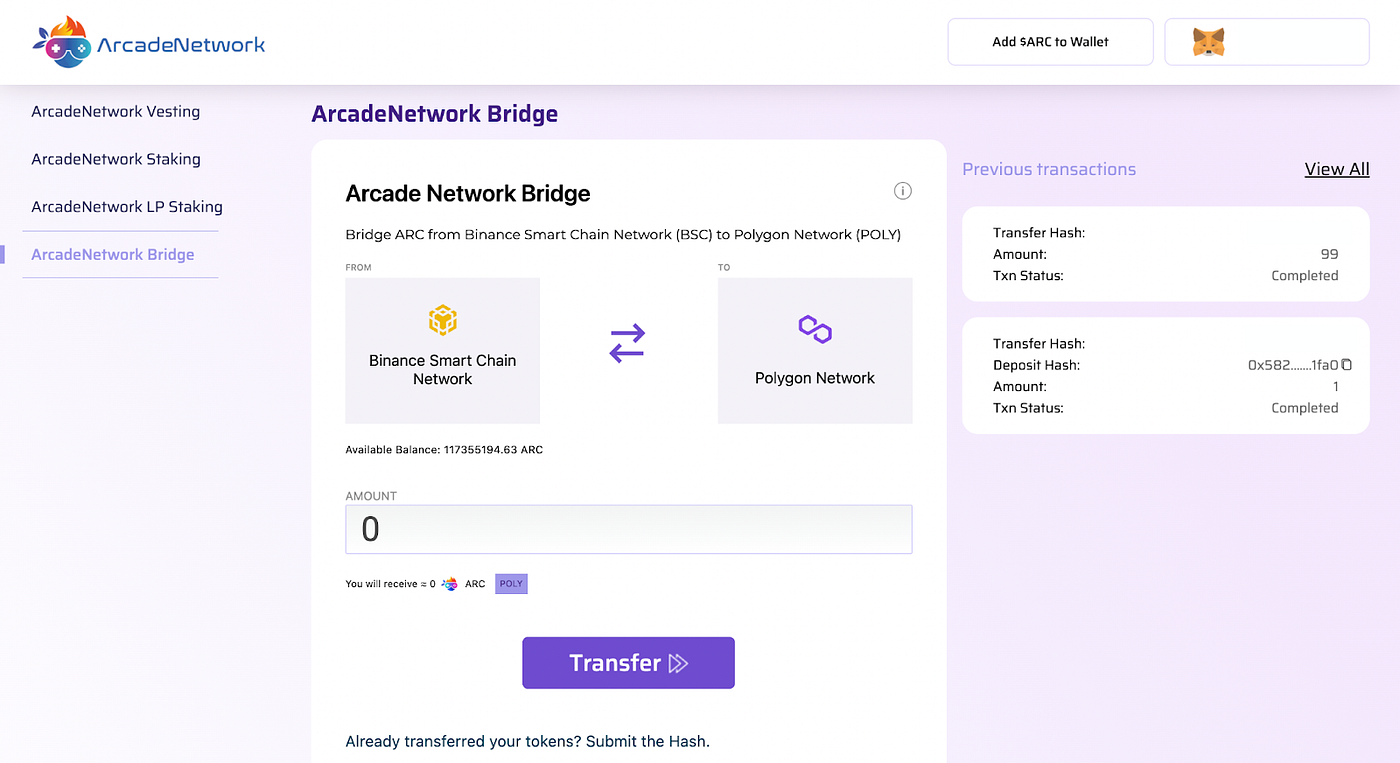
Task: Copy the deposit hash 0x582...1fa0
Action: tap(1347, 365)
